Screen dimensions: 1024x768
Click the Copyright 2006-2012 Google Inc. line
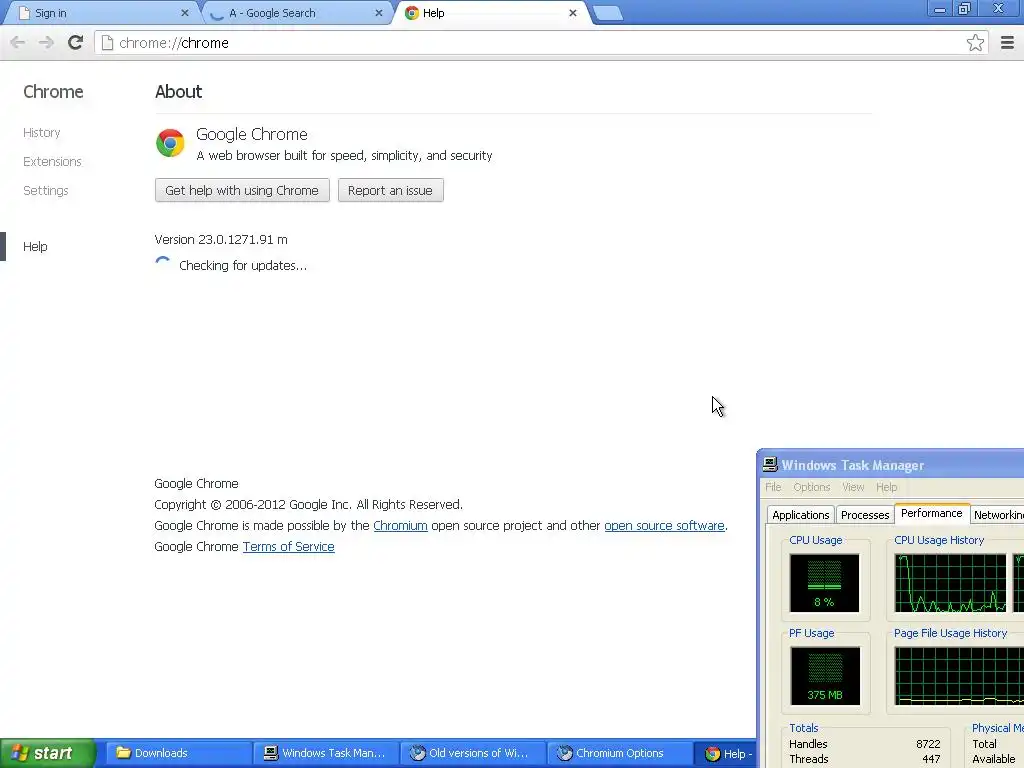point(308,505)
